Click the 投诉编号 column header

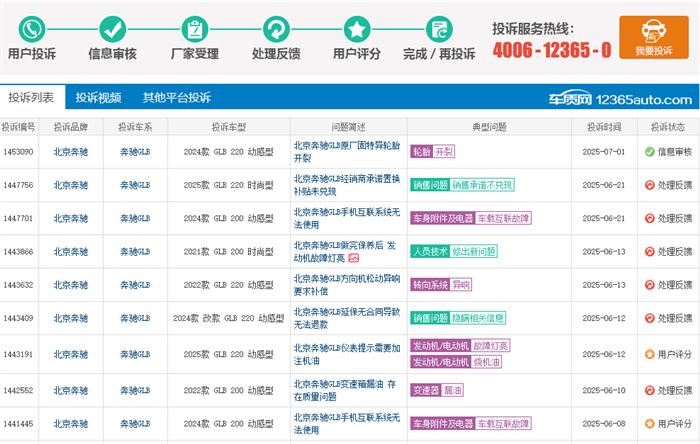coord(18,127)
